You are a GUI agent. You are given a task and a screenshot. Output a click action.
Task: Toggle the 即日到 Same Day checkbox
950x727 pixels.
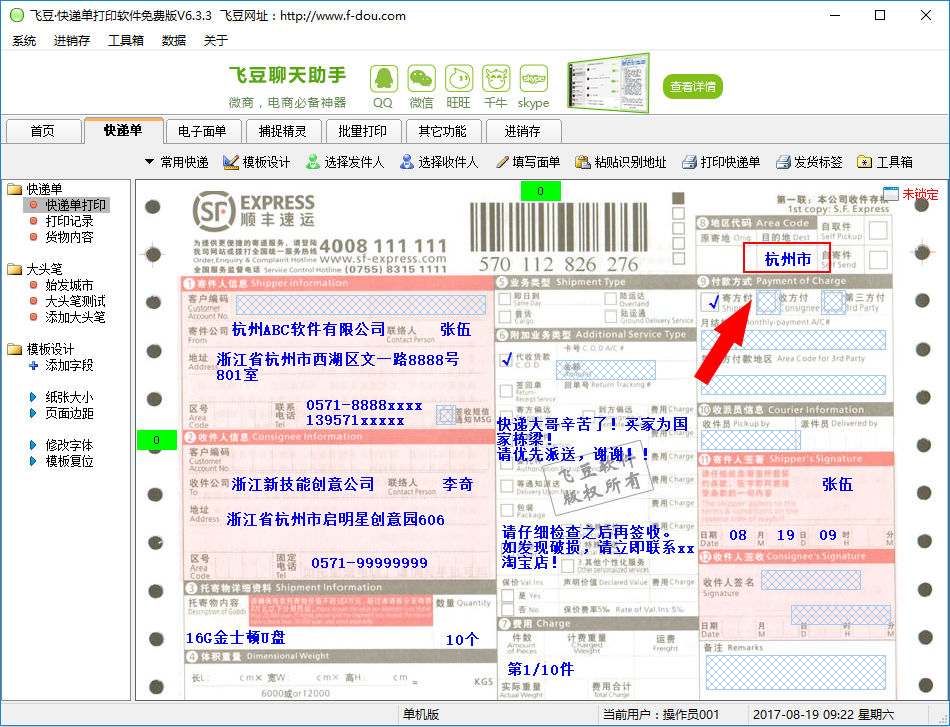click(x=505, y=299)
